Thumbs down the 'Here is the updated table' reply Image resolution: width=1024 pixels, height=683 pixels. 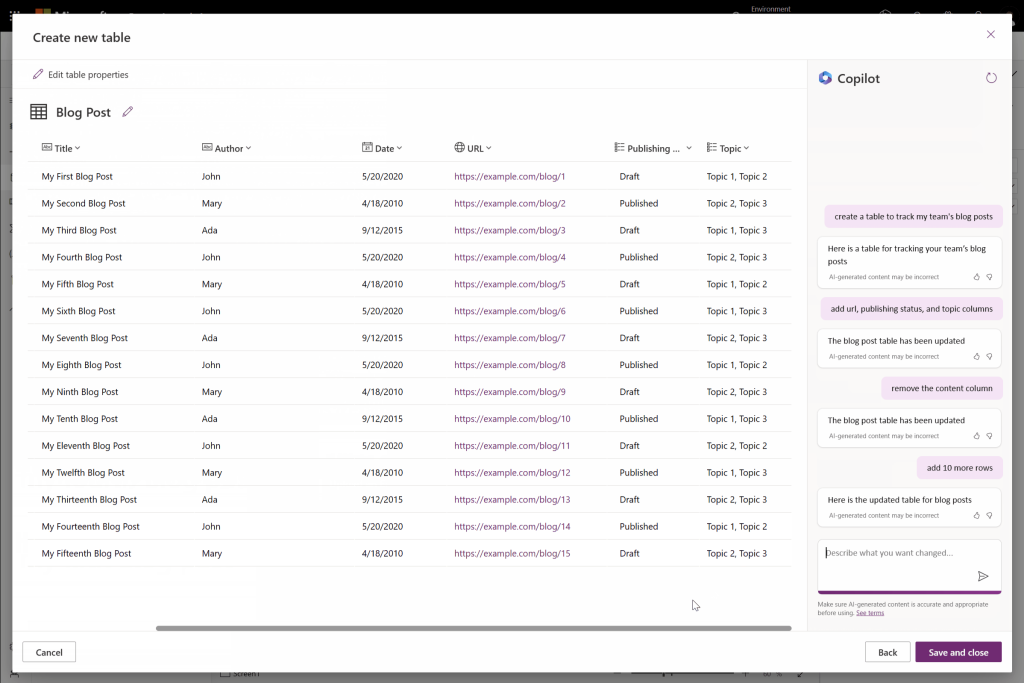[989, 516]
